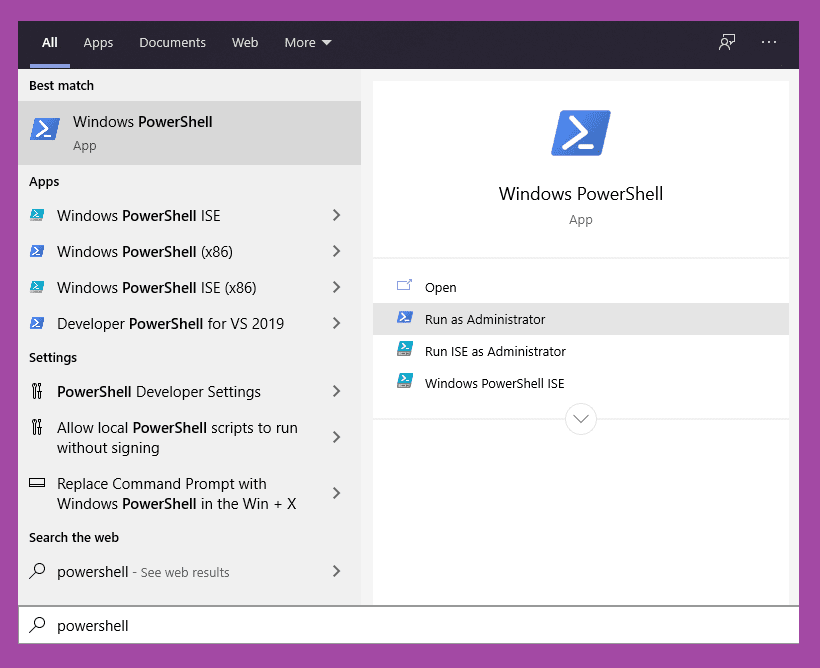Select Run as Administrator

click(485, 319)
